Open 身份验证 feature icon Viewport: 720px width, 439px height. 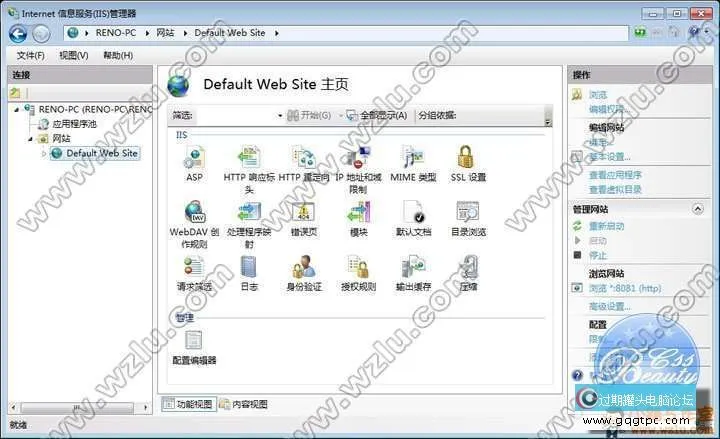(304, 267)
